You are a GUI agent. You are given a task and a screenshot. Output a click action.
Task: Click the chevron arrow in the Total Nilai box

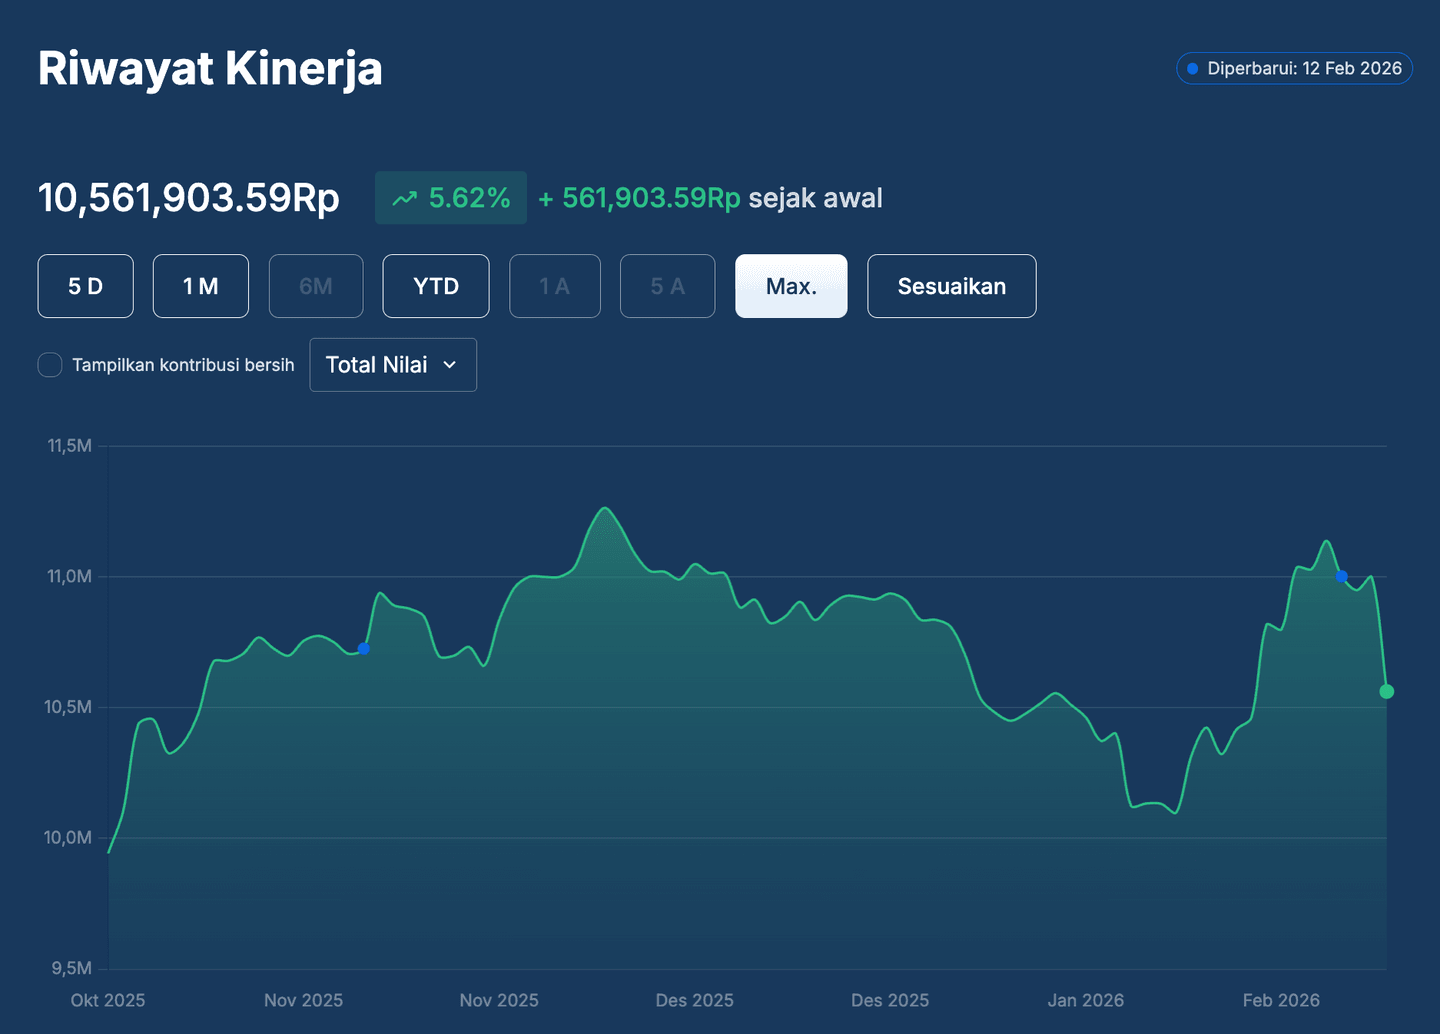450,365
